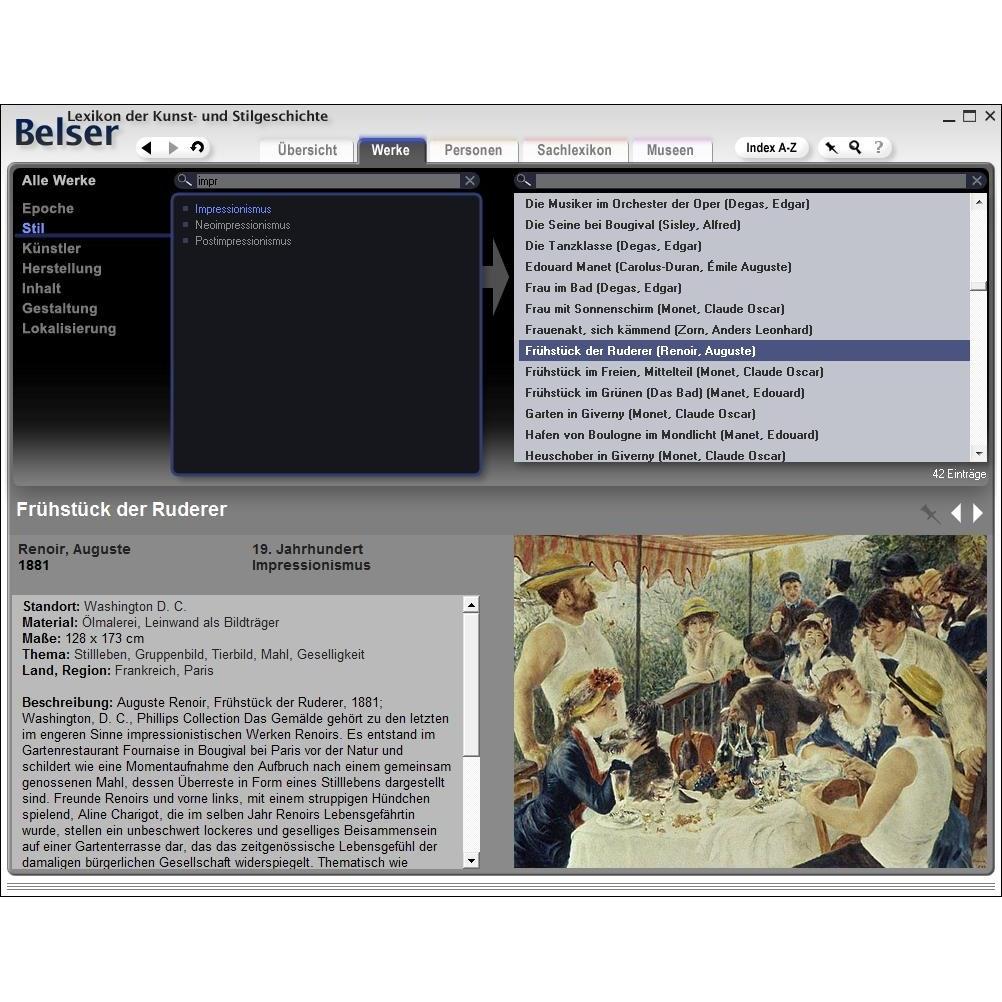Open help with the question mark

tap(879, 148)
